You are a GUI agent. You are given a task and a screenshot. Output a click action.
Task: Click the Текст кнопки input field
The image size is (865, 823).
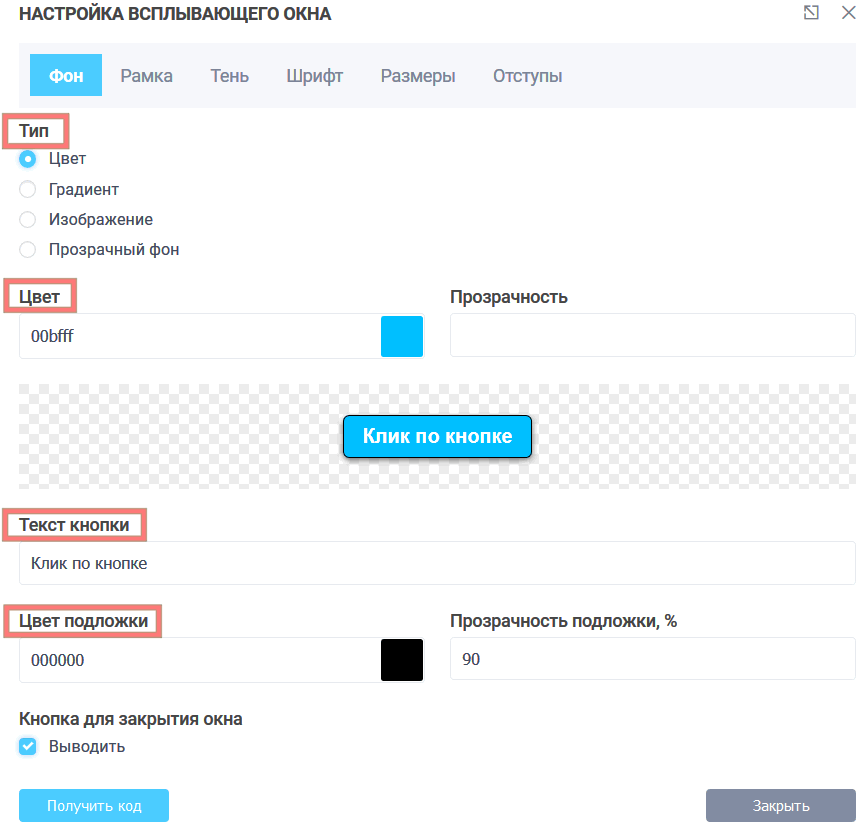click(437, 563)
